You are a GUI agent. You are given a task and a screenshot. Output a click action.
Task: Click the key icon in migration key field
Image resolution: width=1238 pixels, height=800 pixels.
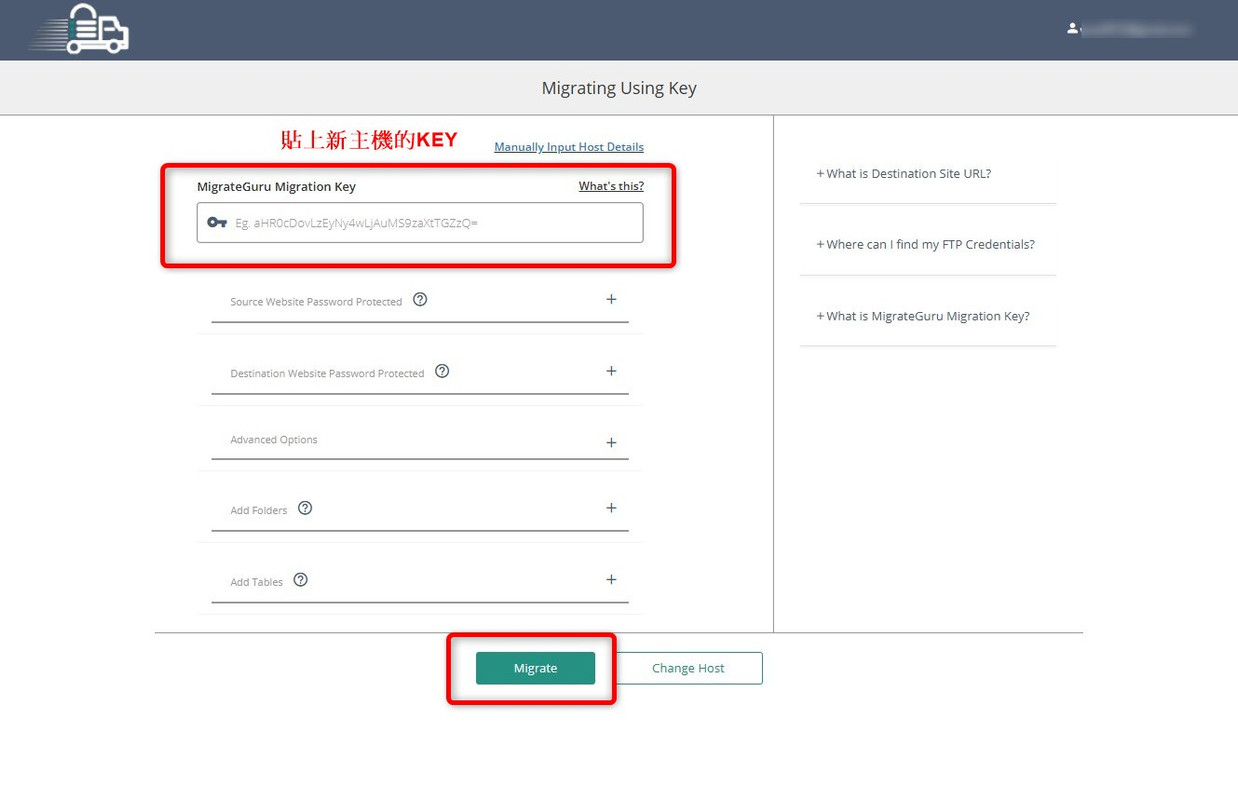point(217,222)
